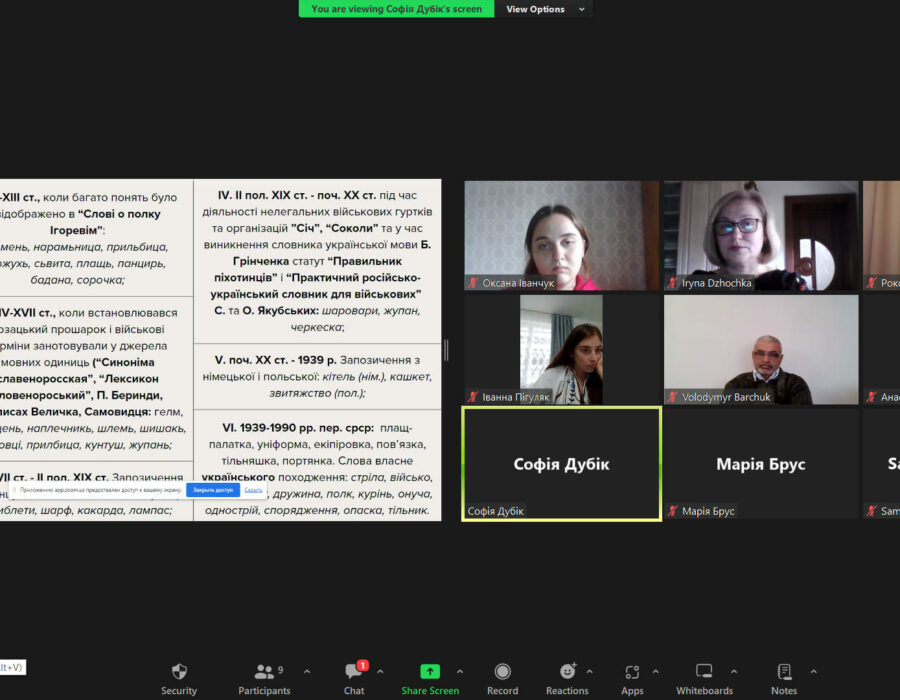The width and height of the screenshot is (900, 700).
Task: Click the blue 'Закрыть доступ' button
Action: pyautogui.click(x=212, y=490)
